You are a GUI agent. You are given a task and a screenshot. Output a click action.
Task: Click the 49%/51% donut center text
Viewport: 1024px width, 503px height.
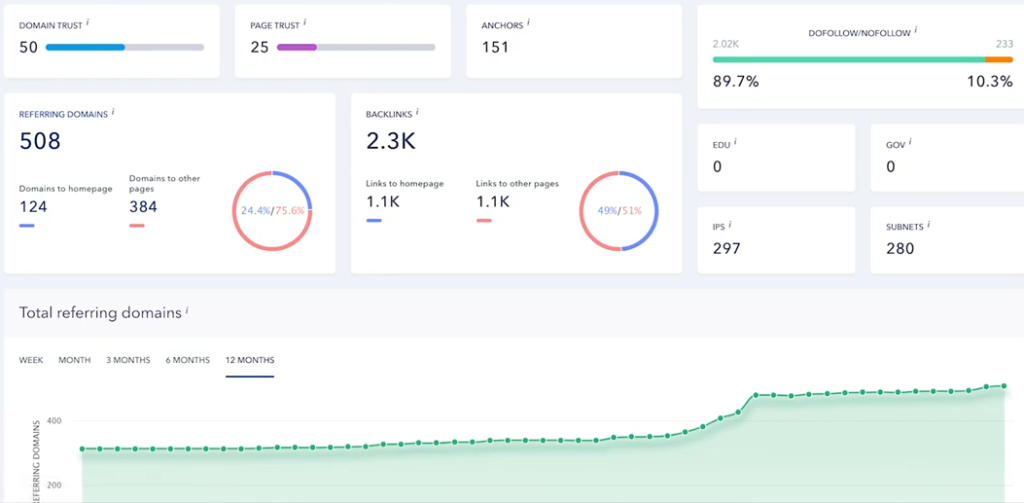click(619, 211)
